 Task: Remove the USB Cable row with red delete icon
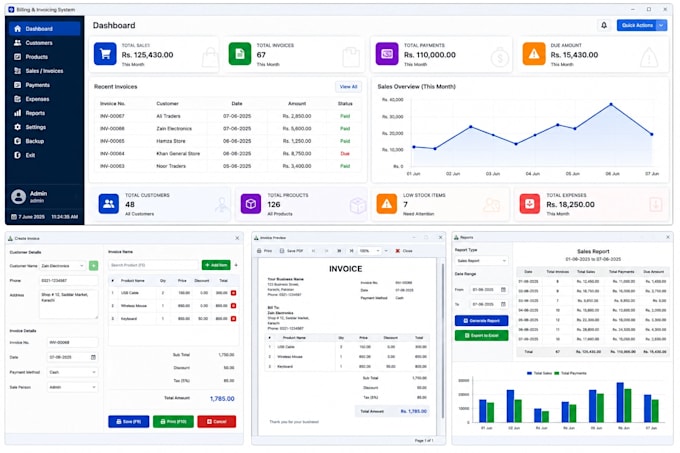233,293
